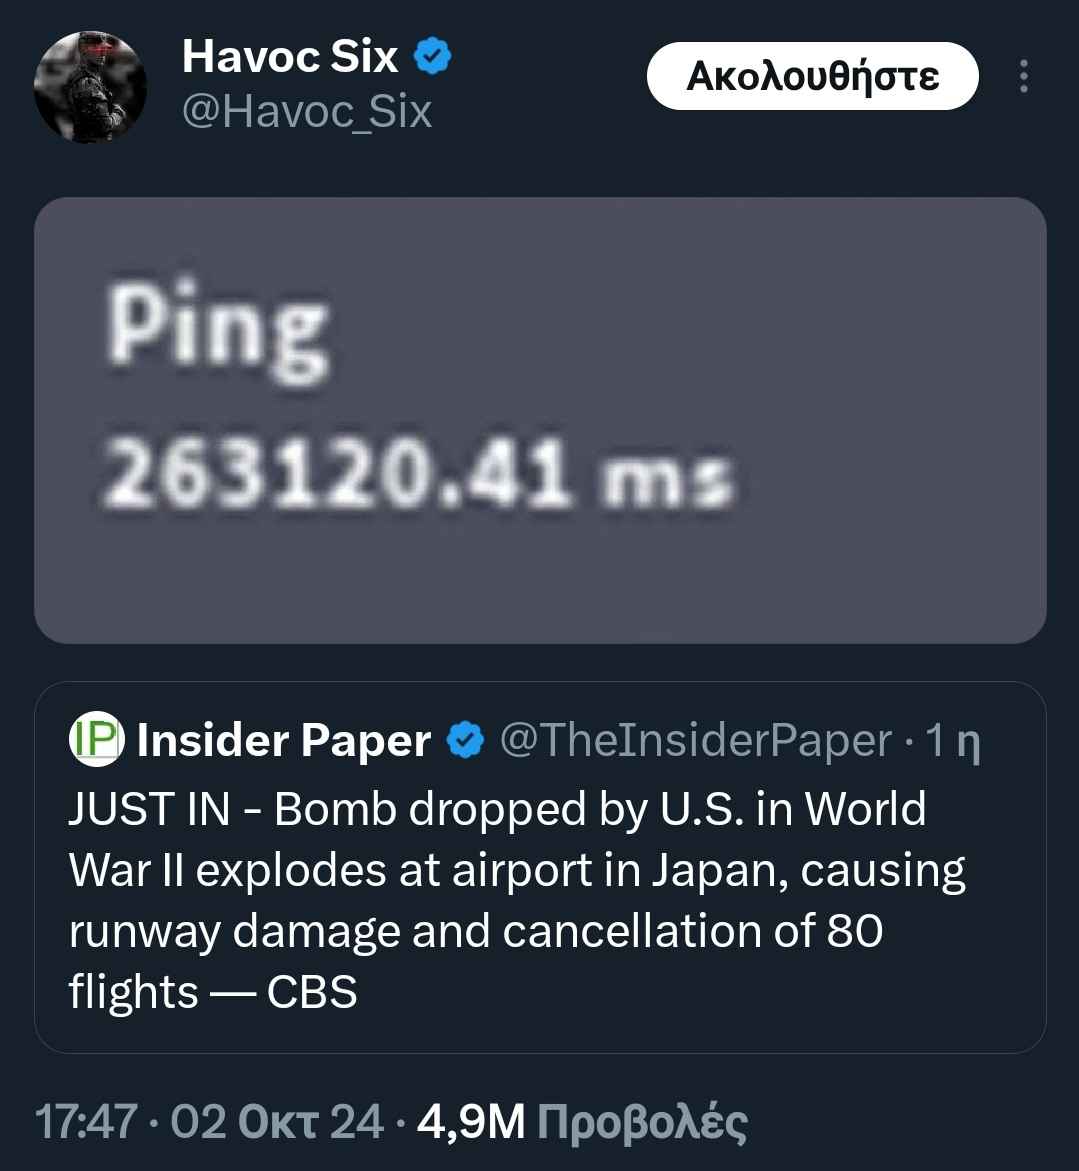Click the Insider Paper IP logo
This screenshot has height=1171, width=1079.
pos(96,741)
